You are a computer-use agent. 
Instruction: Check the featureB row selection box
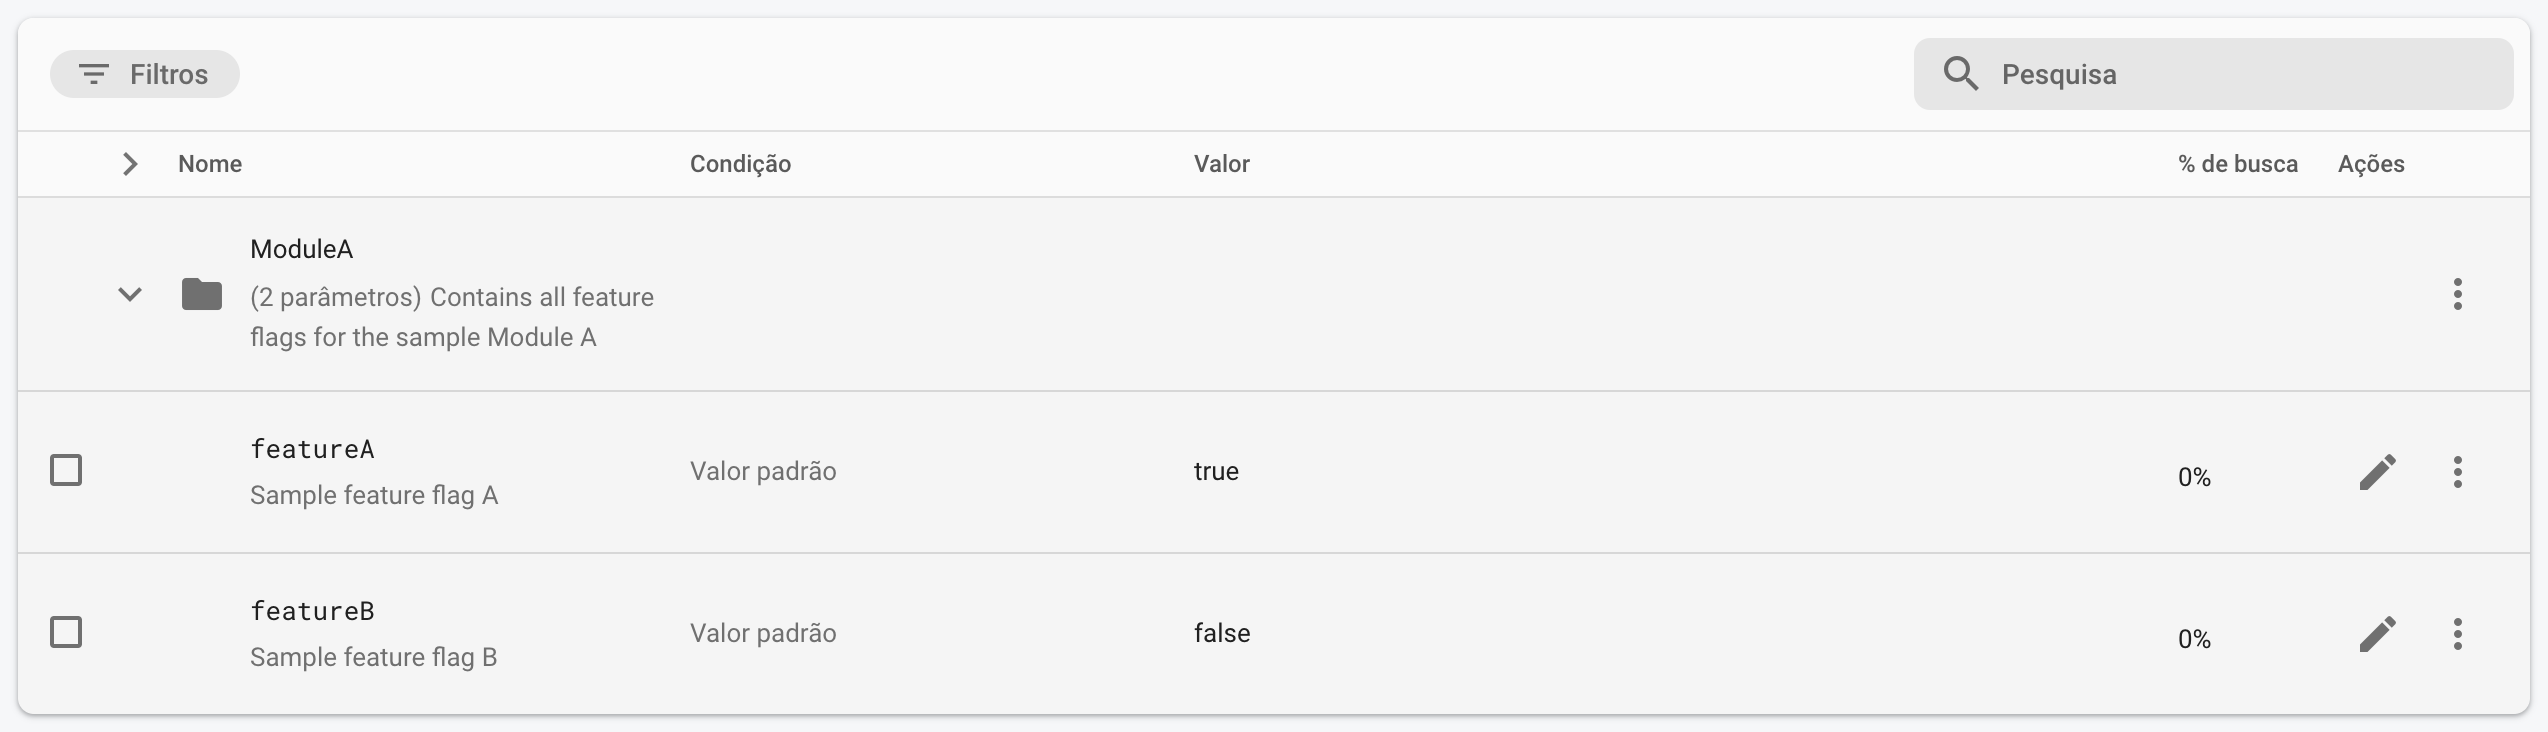coord(66,631)
